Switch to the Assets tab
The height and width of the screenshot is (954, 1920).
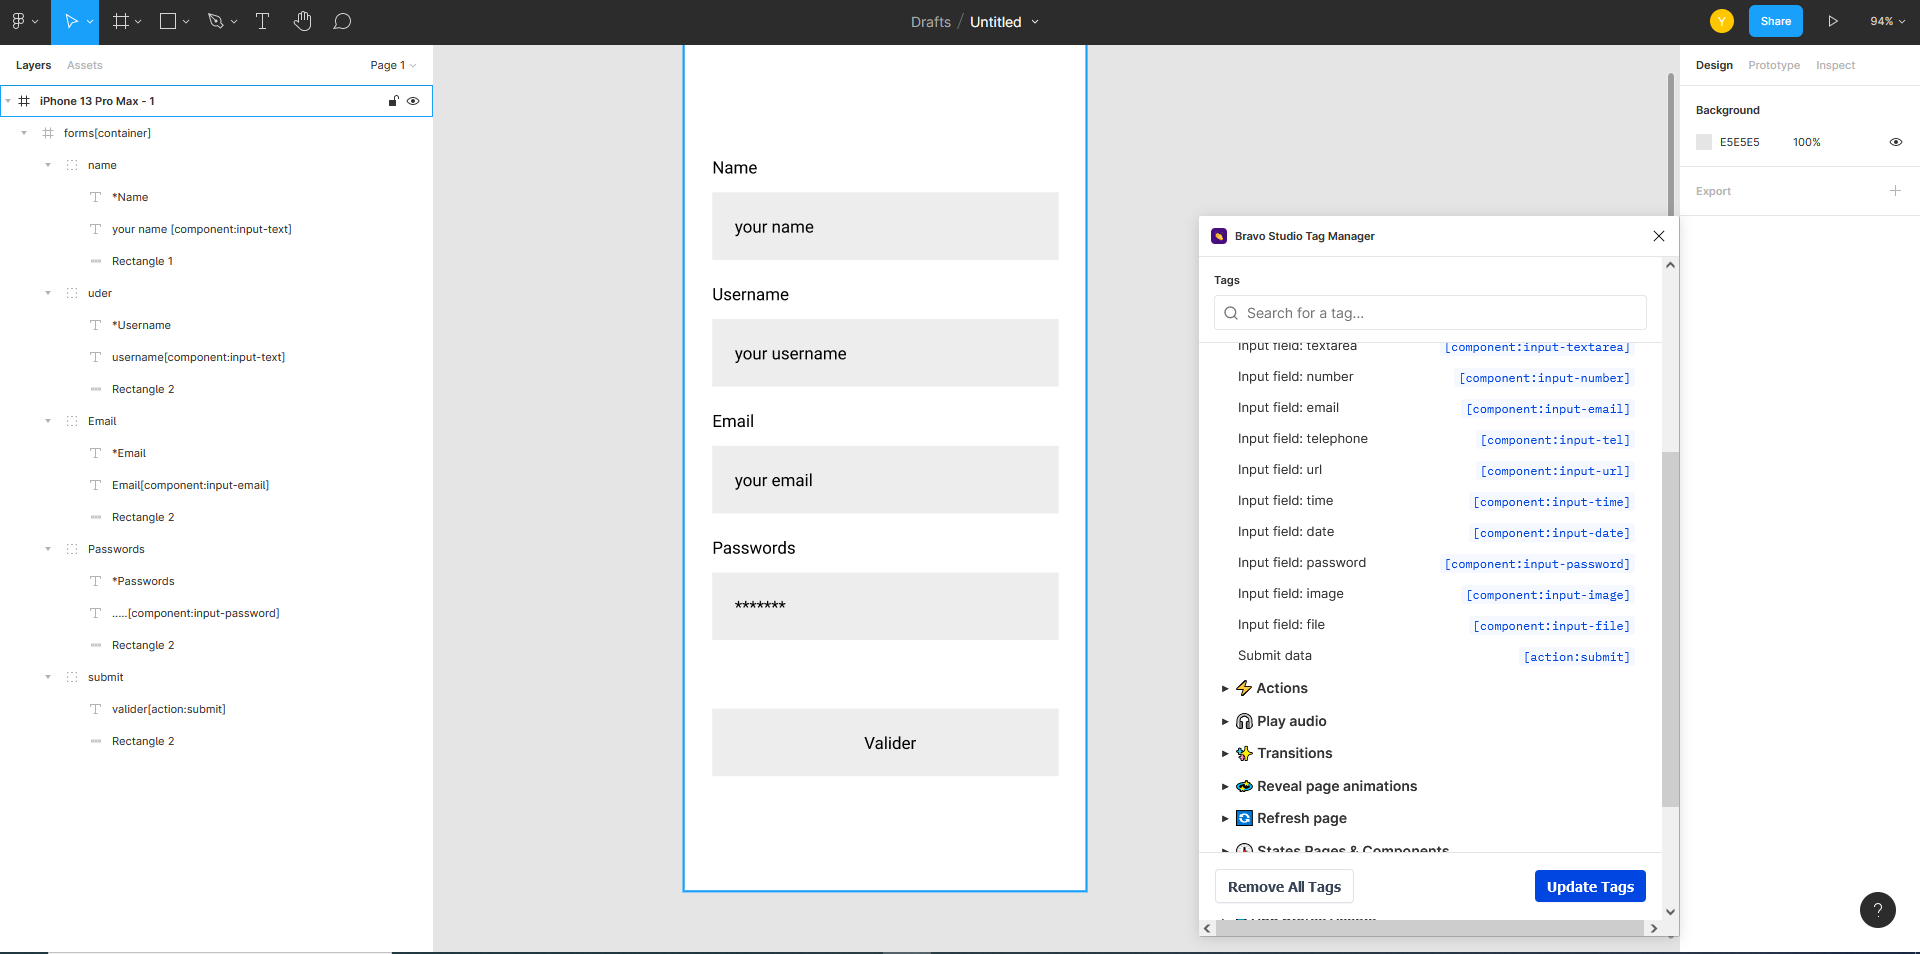[x=85, y=65]
